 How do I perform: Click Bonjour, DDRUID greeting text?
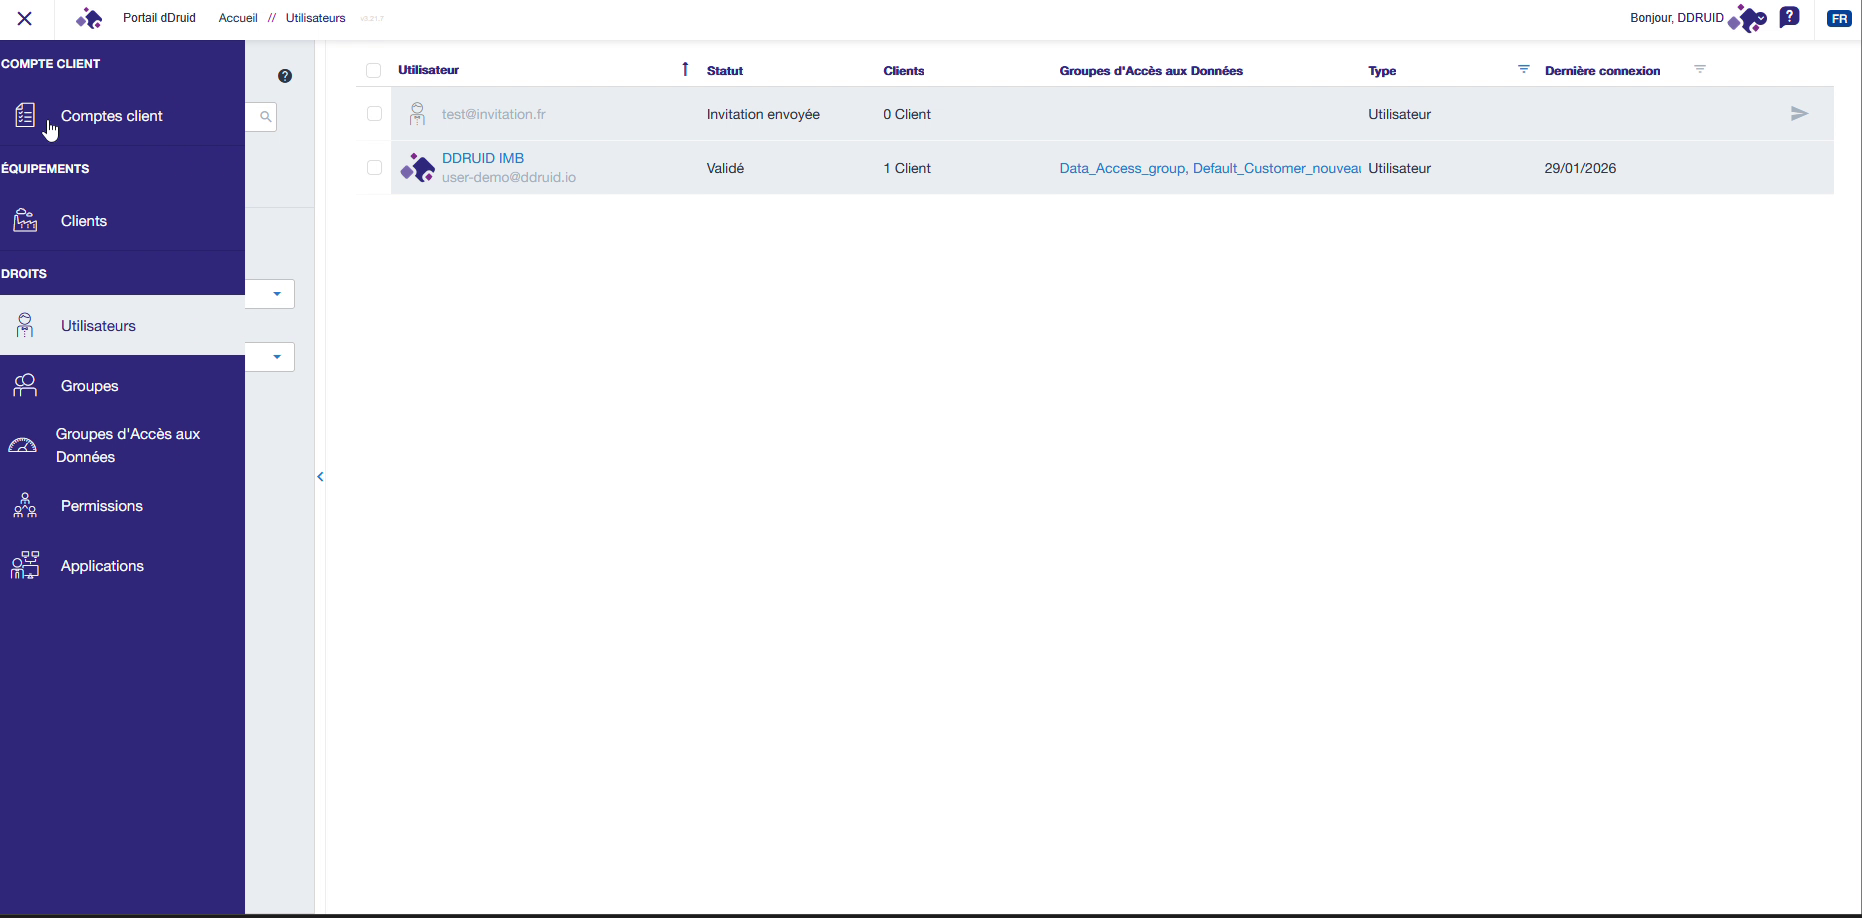pos(1677,18)
